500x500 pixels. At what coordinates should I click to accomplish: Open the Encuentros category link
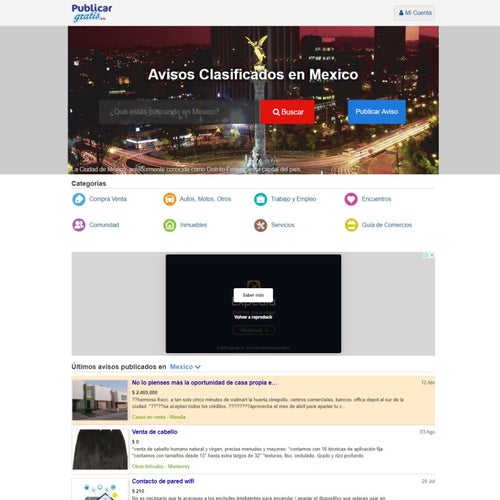click(x=376, y=199)
